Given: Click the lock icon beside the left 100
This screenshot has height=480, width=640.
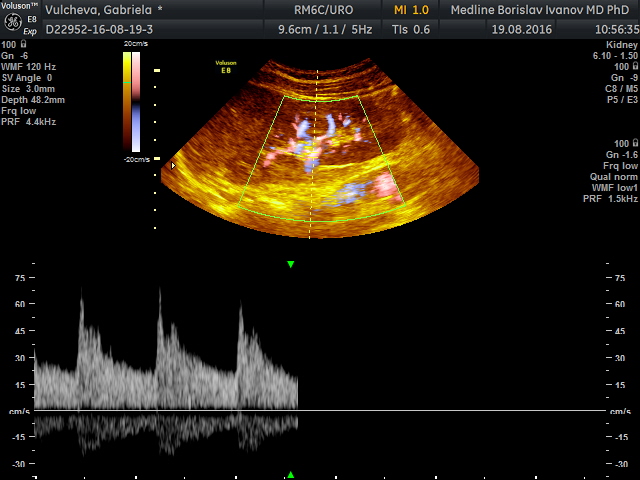Looking at the screenshot, I should click(24, 44).
